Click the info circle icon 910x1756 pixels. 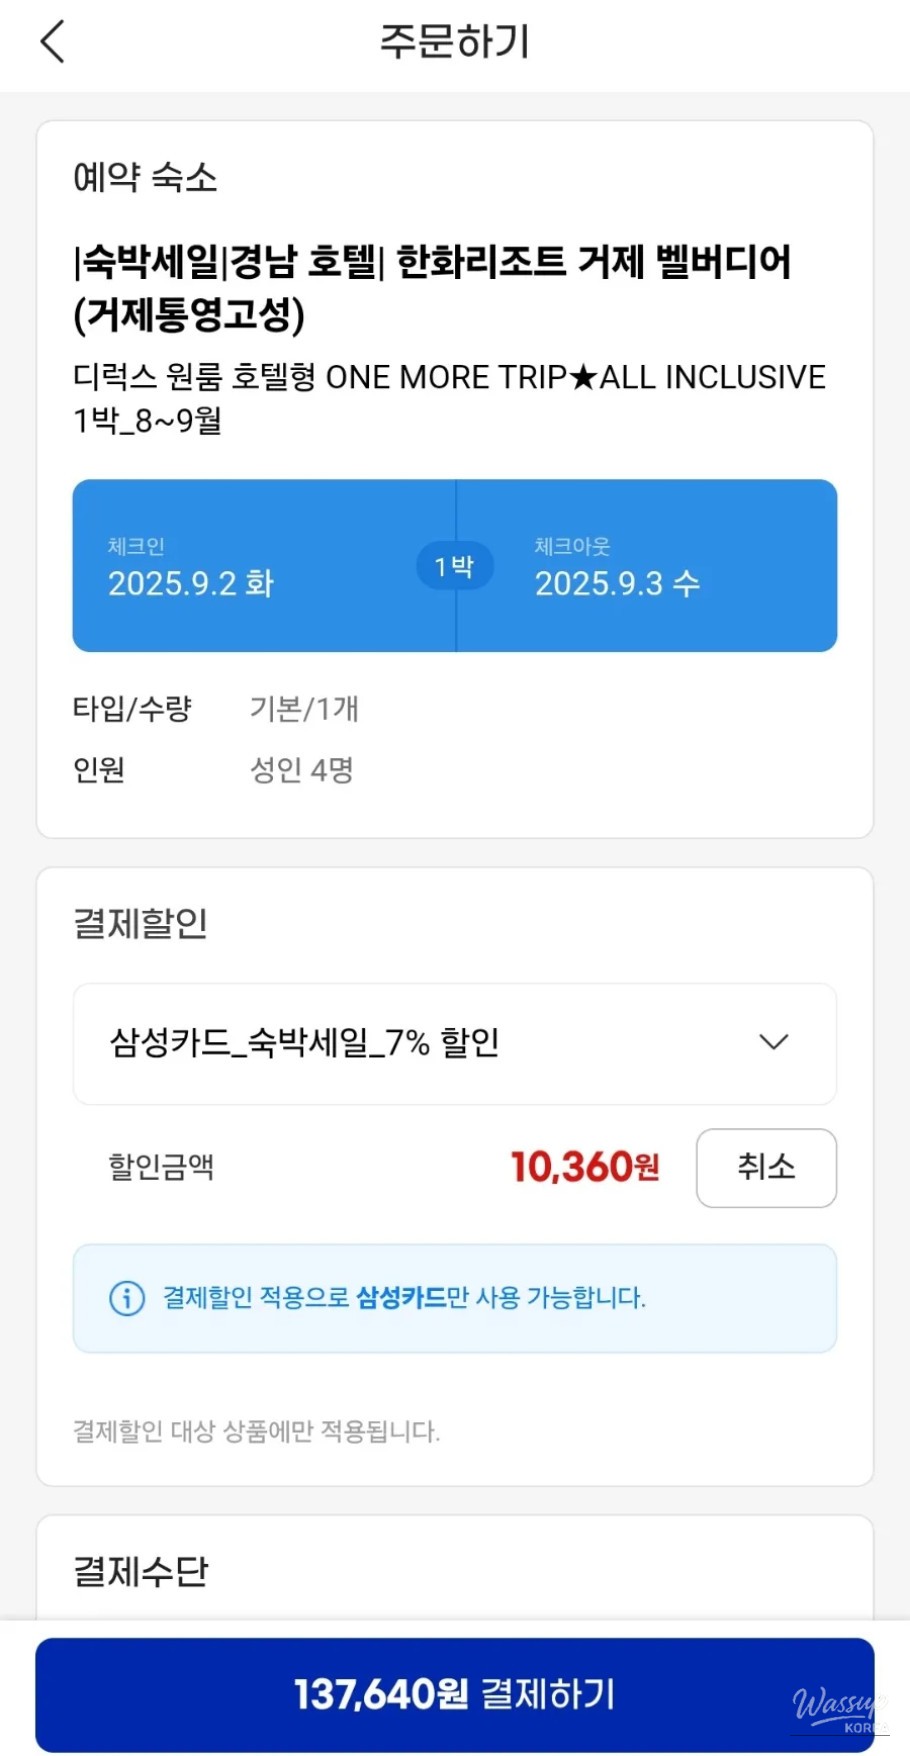(x=127, y=1298)
